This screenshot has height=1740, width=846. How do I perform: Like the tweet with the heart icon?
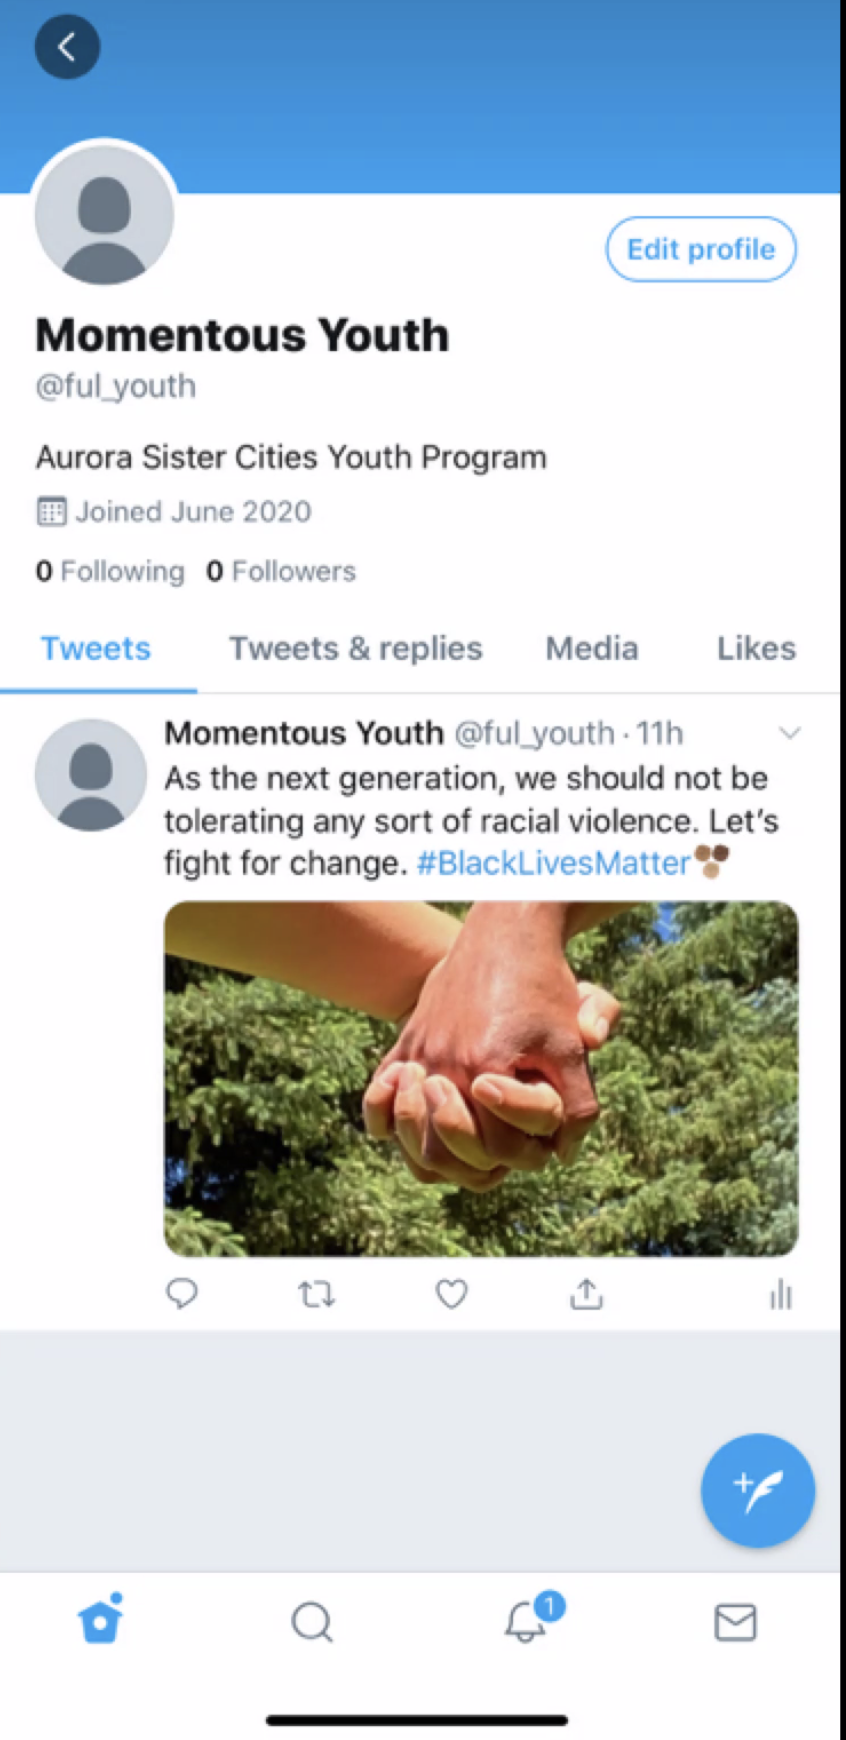coord(452,1294)
